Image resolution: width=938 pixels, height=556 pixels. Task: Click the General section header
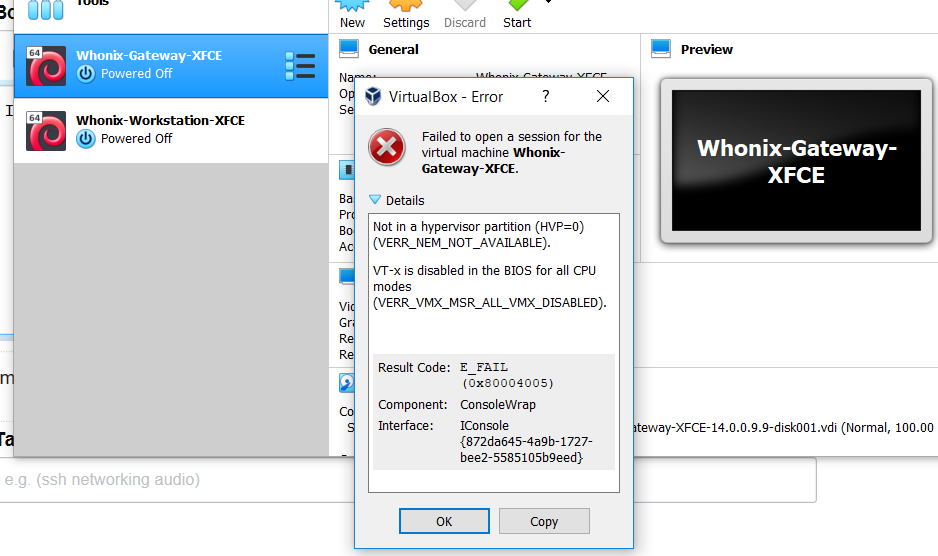(393, 49)
